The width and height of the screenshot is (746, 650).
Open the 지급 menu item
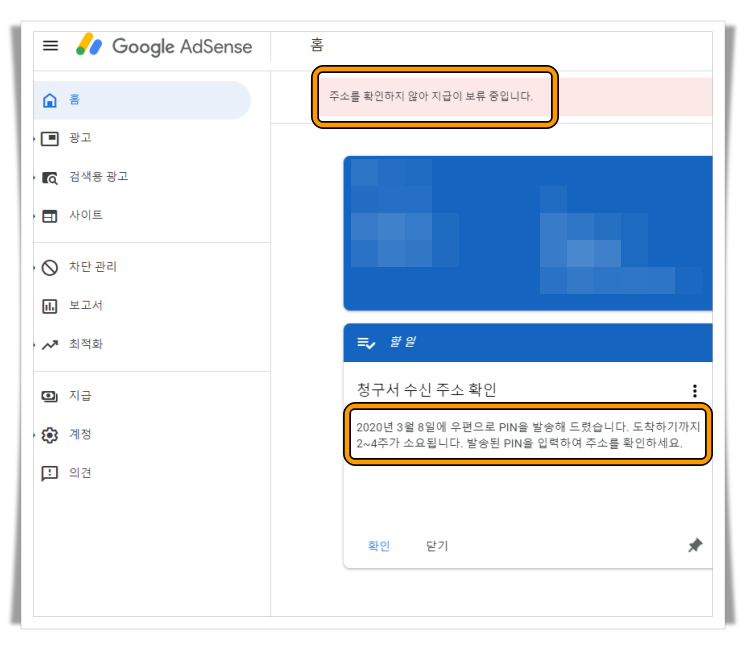click(80, 395)
